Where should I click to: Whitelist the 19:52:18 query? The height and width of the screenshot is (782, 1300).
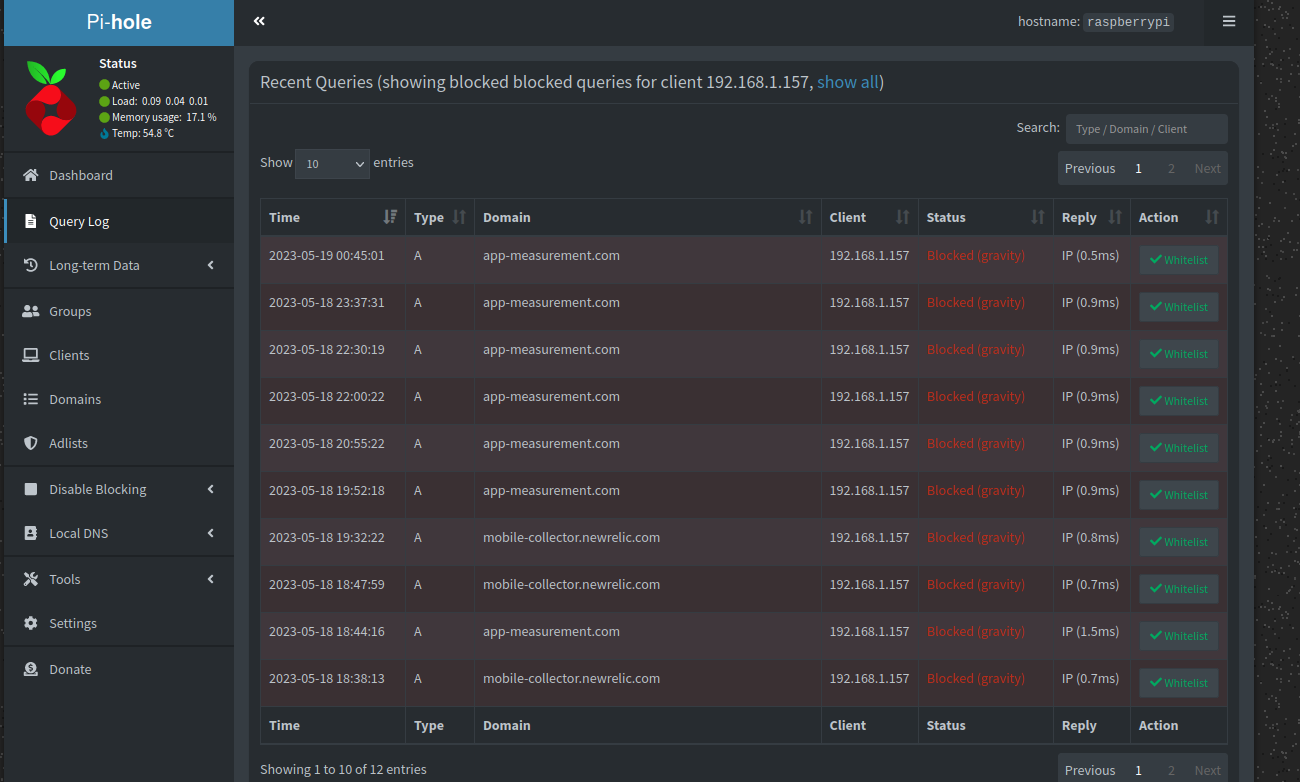pos(1179,495)
